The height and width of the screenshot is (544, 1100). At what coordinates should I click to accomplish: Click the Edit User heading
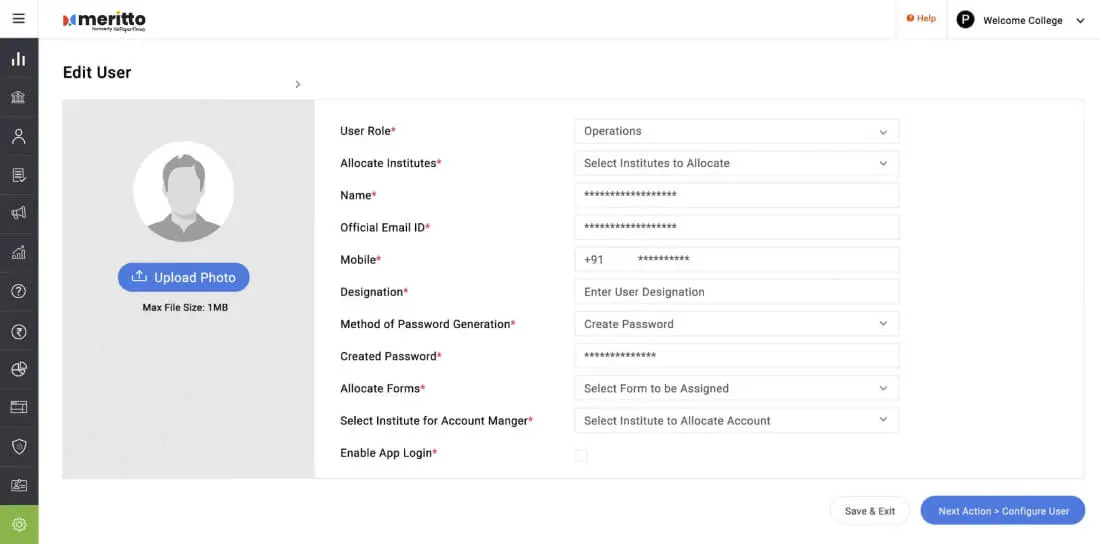[97, 72]
